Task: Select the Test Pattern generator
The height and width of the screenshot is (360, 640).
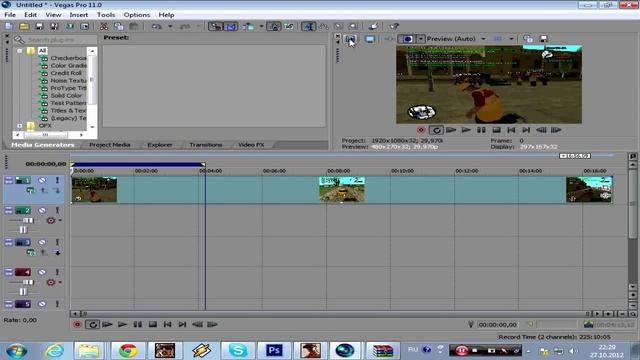Action: coord(68,103)
